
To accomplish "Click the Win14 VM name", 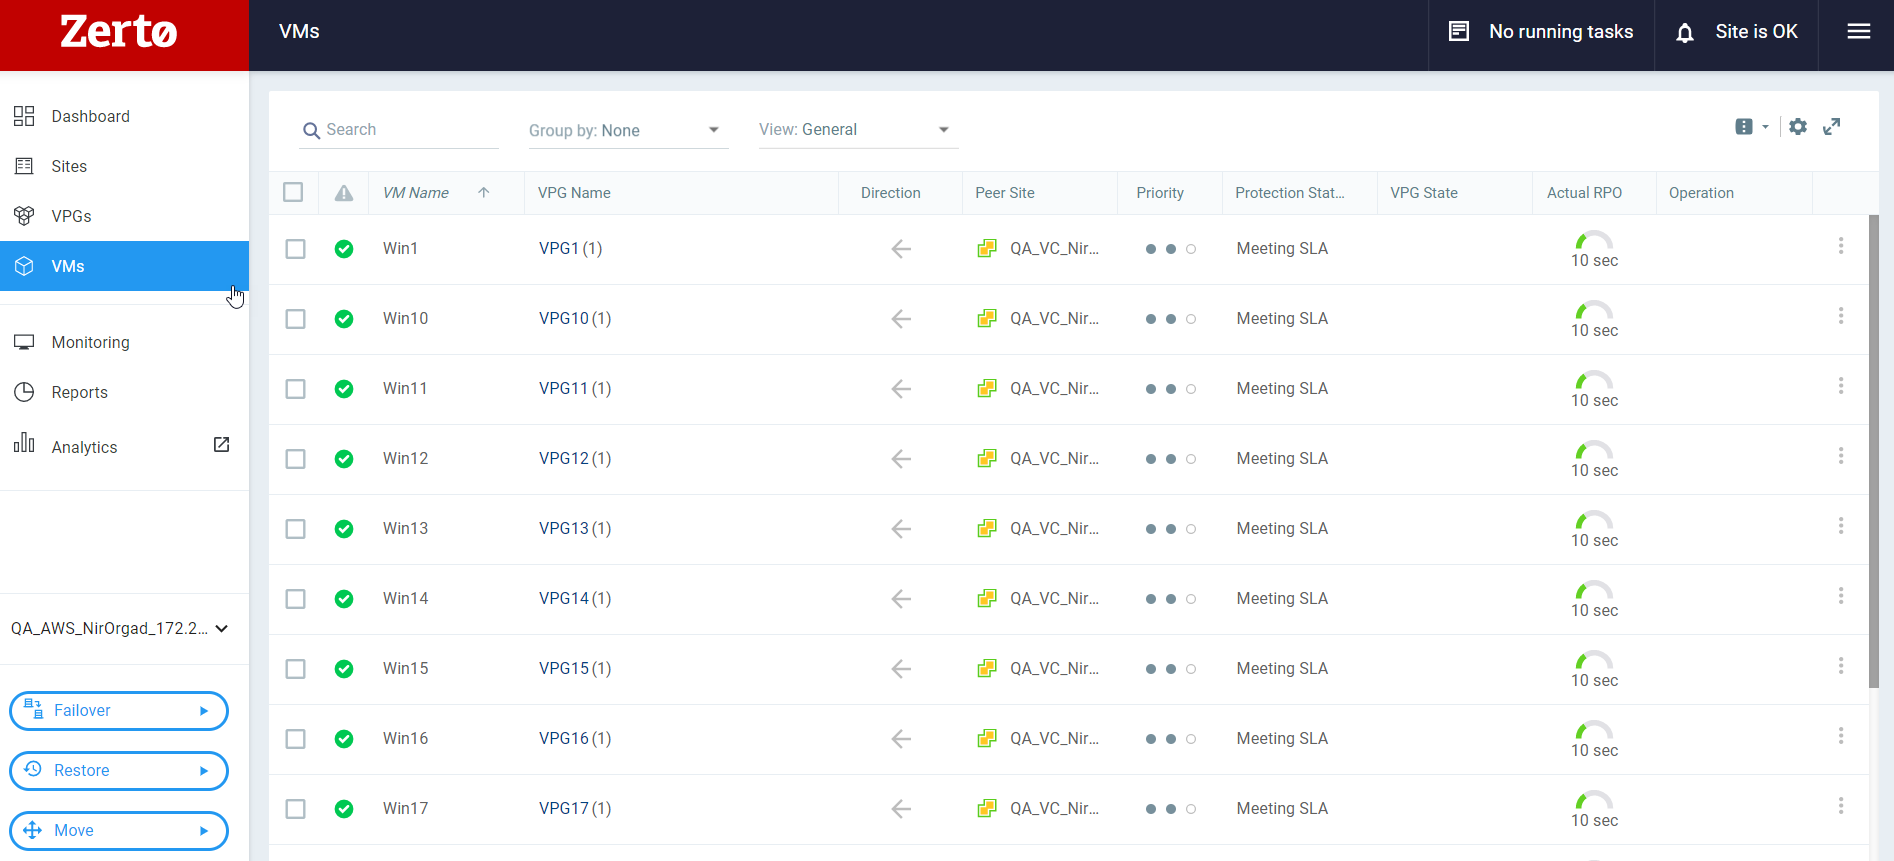I will 405,599.
